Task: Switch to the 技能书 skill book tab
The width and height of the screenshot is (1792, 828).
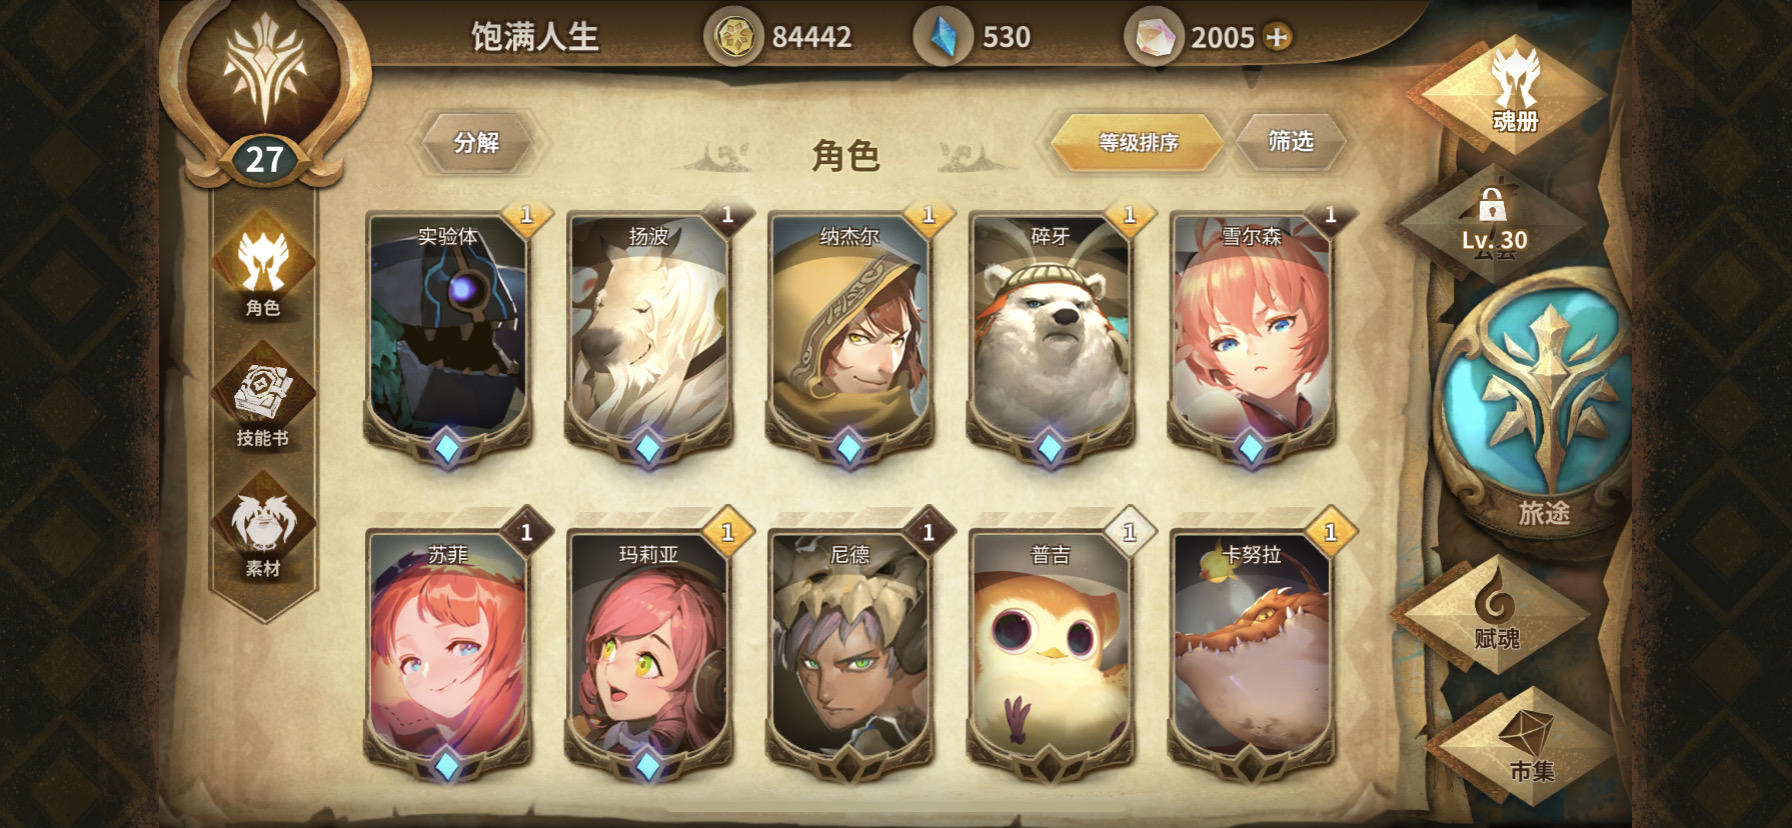Action: click(x=263, y=396)
